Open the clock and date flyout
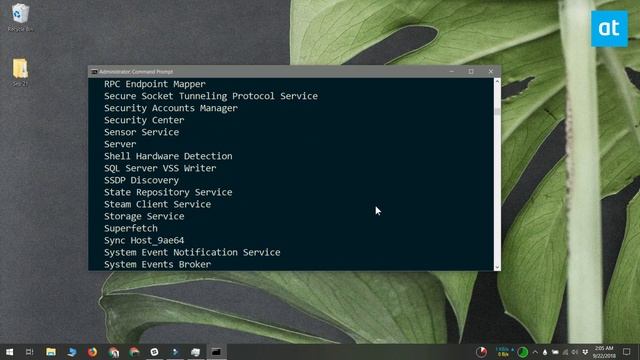The image size is (640, 360). [x=604, y=352]
